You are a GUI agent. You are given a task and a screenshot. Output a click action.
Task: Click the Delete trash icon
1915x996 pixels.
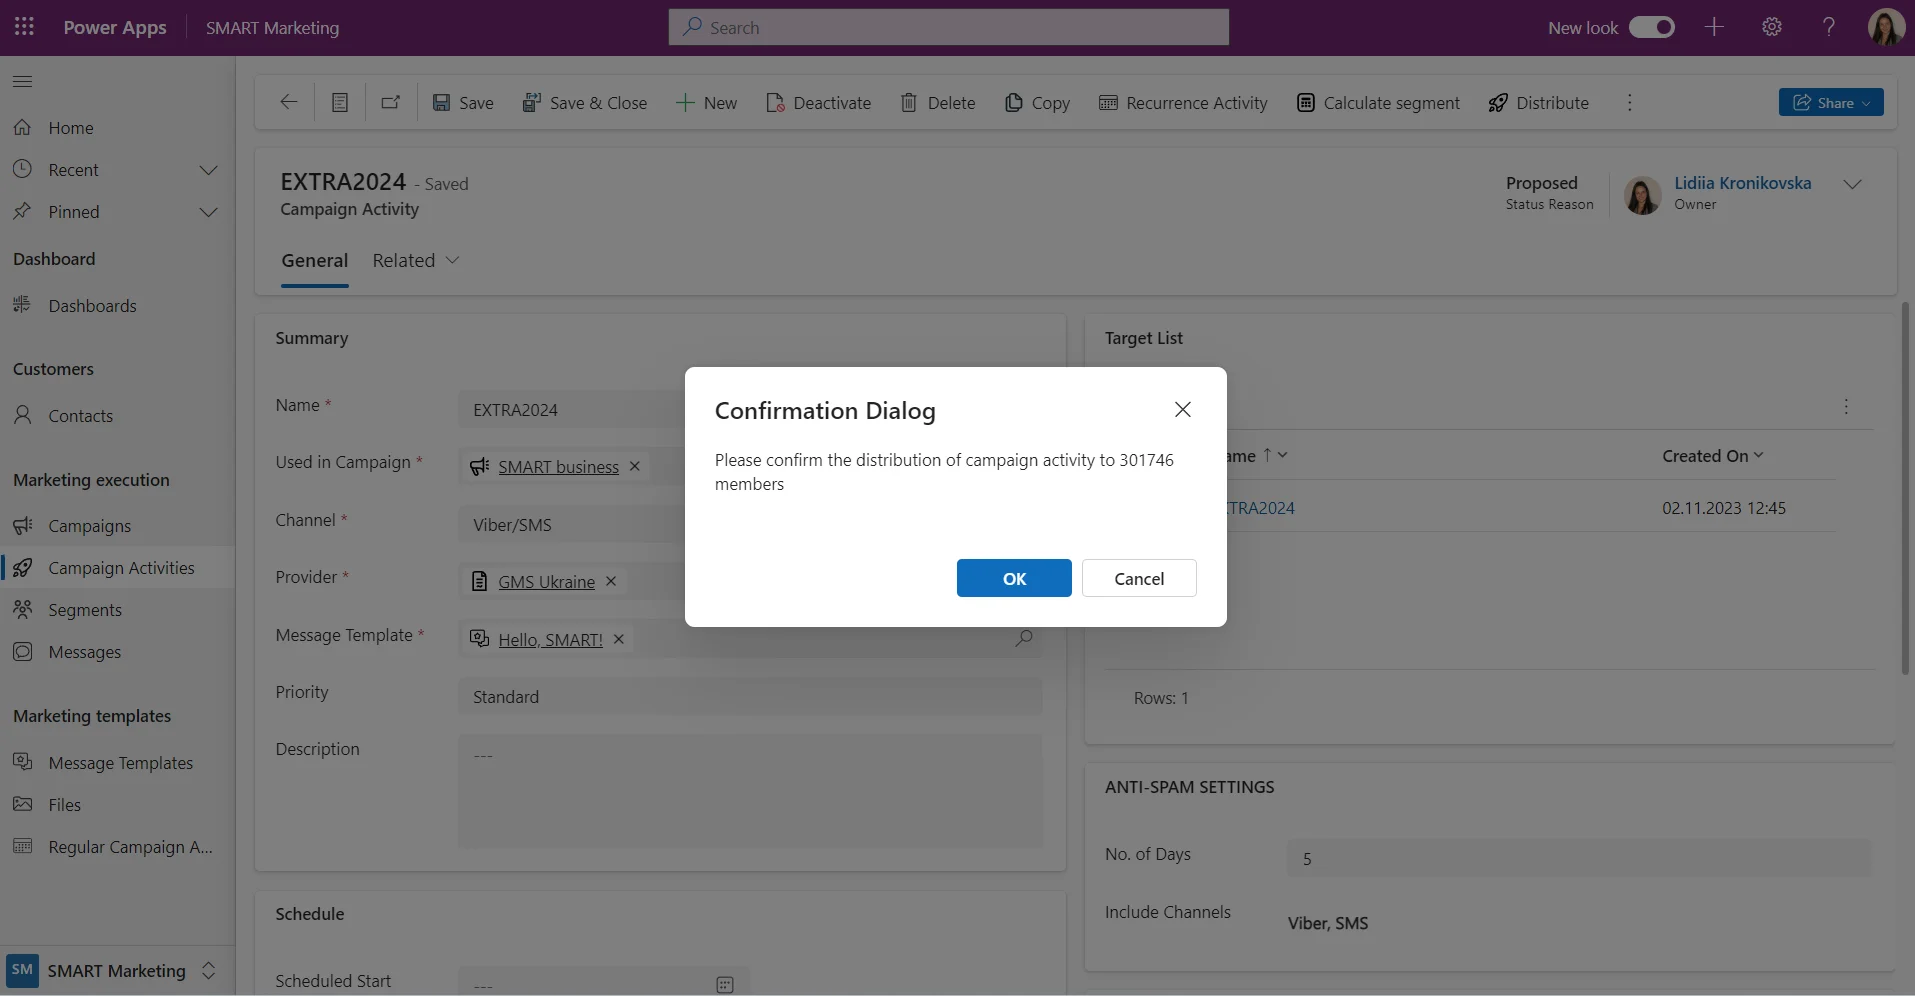pos(908,103)
